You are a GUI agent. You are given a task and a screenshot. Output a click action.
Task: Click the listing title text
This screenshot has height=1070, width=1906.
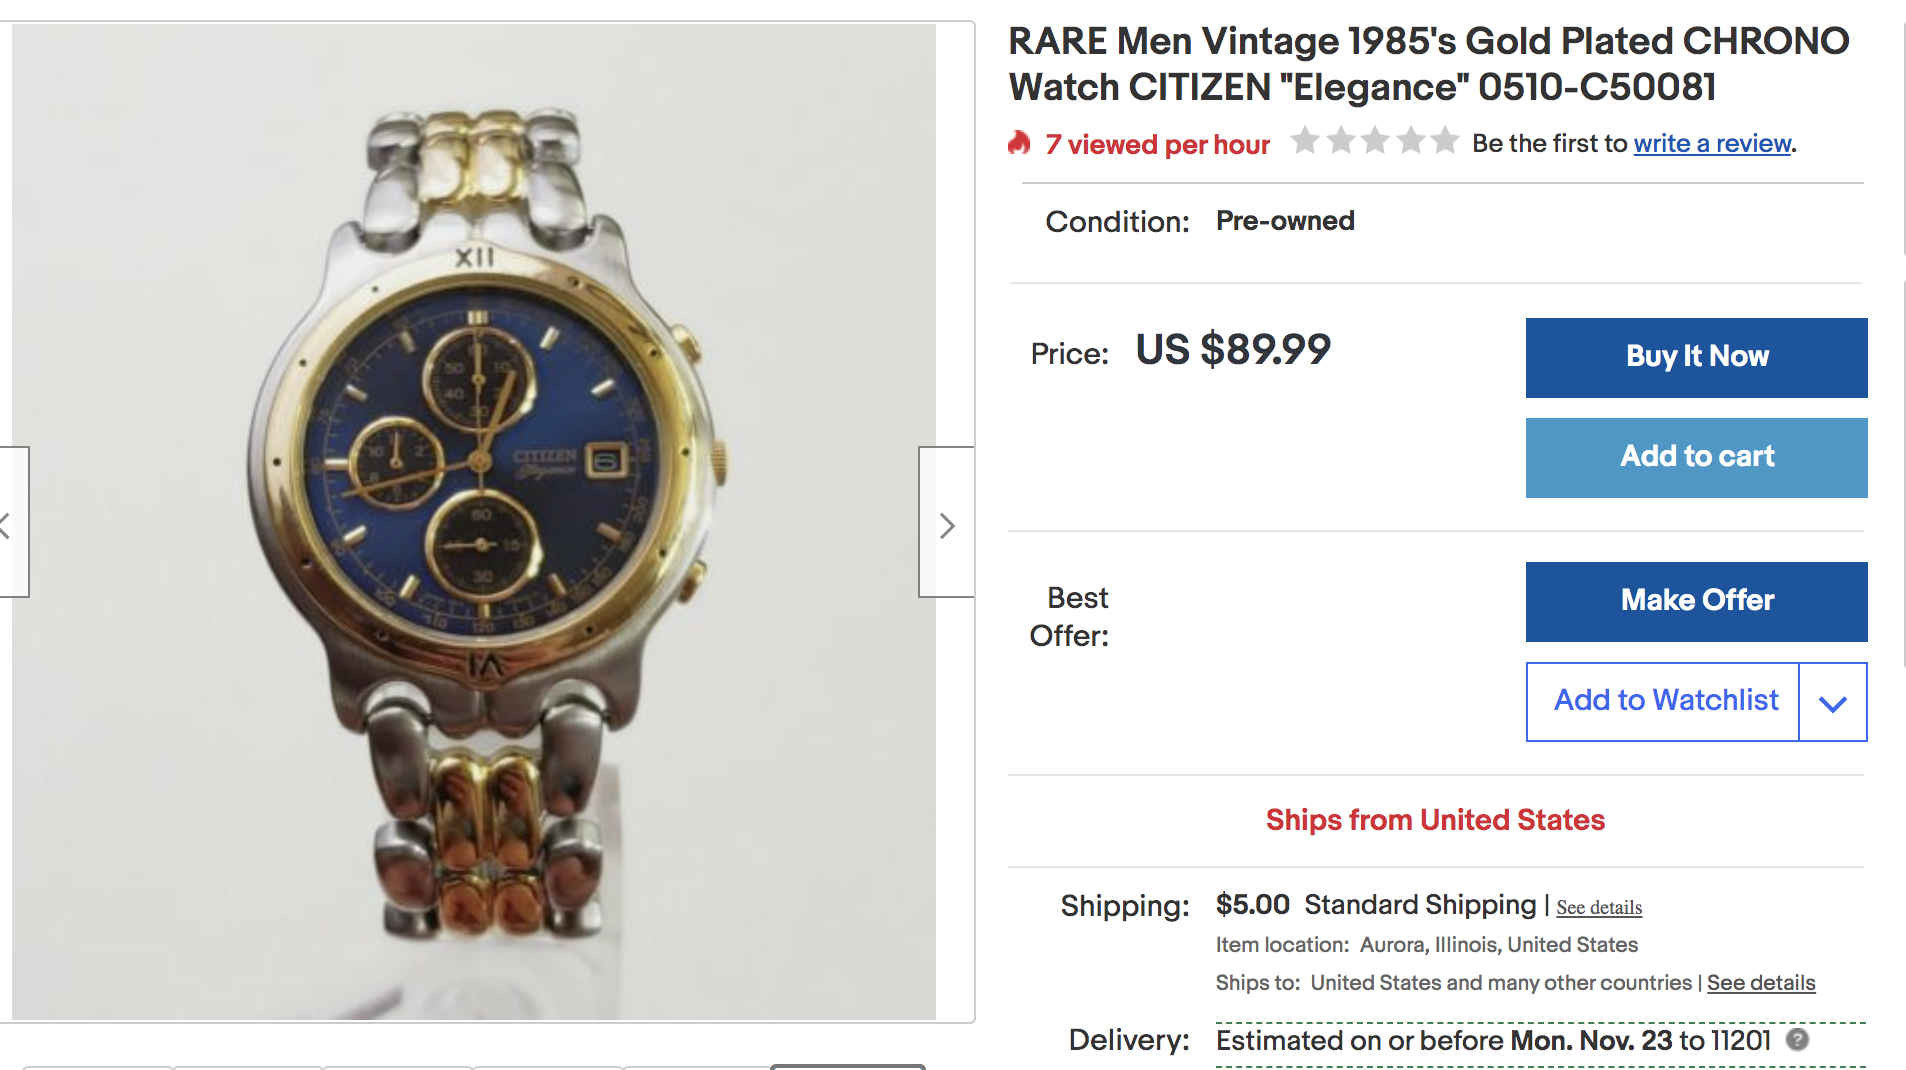tap(1428, 64)
